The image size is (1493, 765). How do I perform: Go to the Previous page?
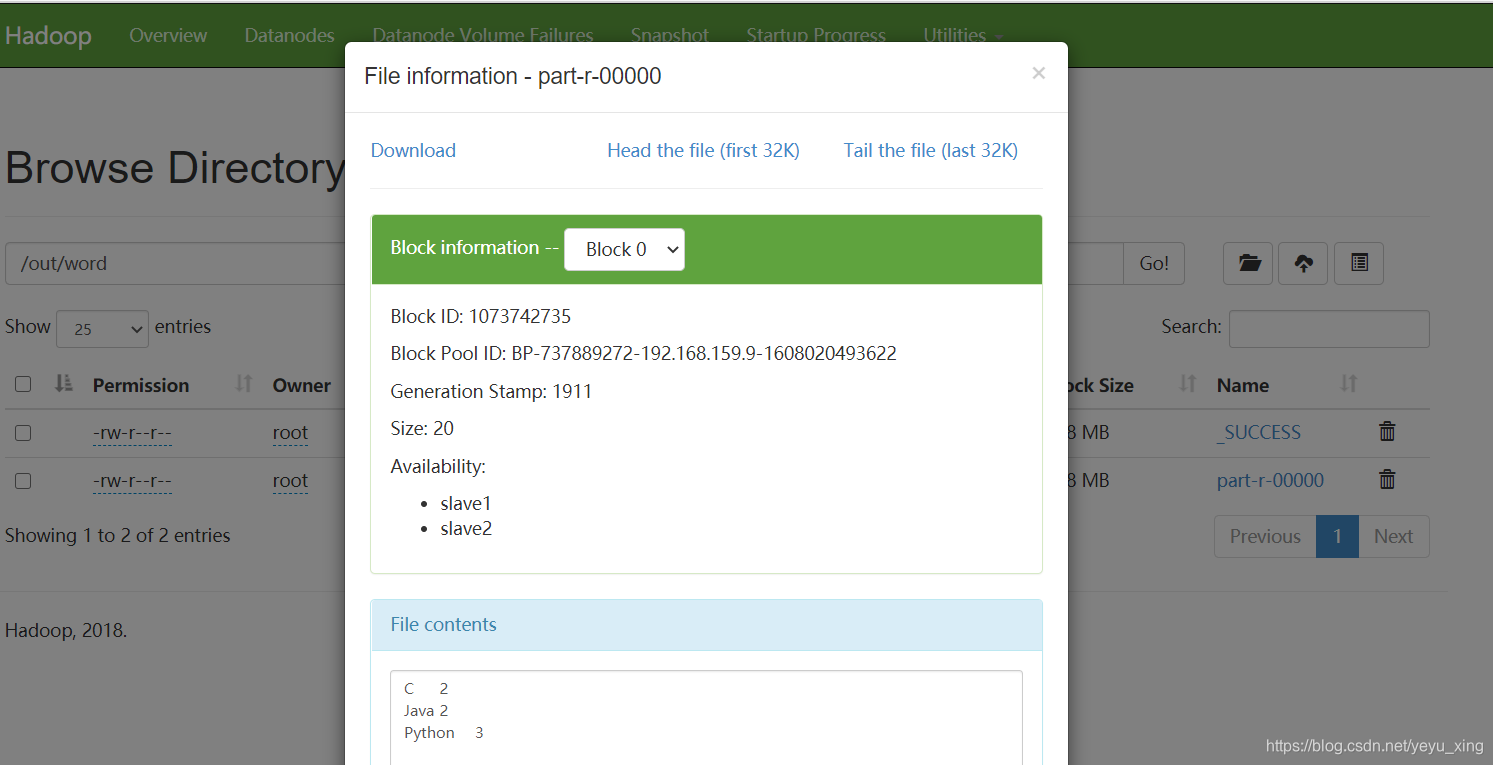(x=1265, y=536)
